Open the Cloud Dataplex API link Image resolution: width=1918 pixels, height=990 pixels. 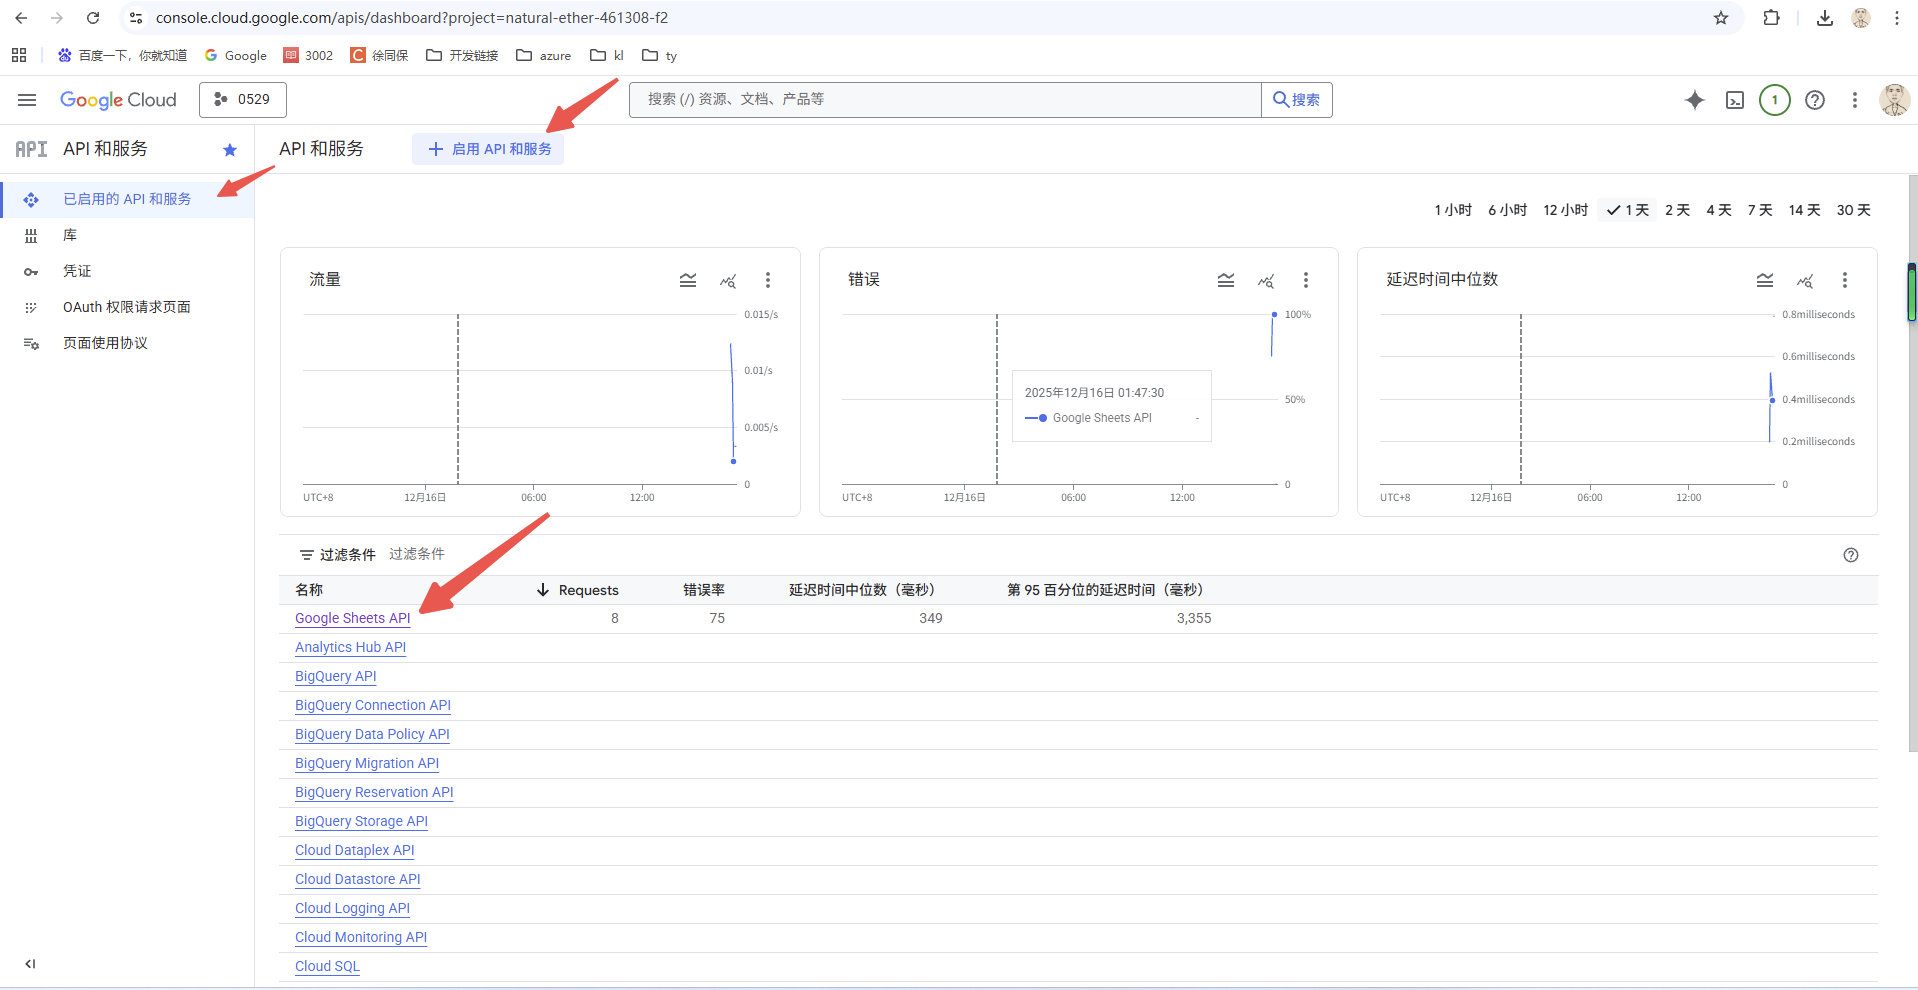[355, 850]
